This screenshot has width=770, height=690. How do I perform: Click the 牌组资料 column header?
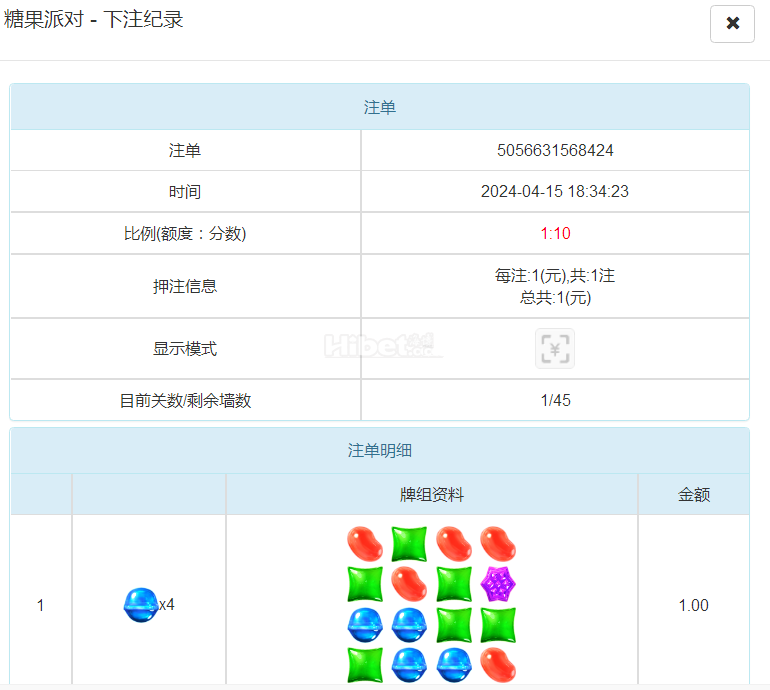coord(432,495)
